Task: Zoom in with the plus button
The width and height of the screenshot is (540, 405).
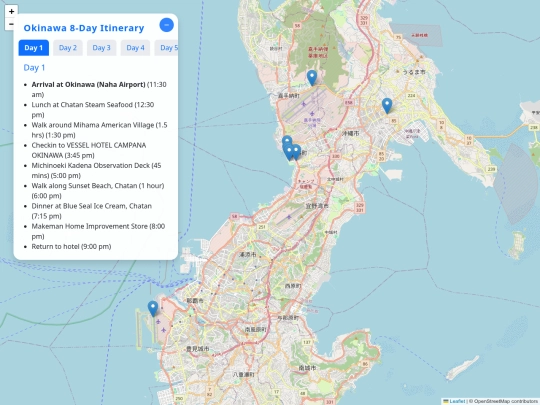Action: point(11,11)
